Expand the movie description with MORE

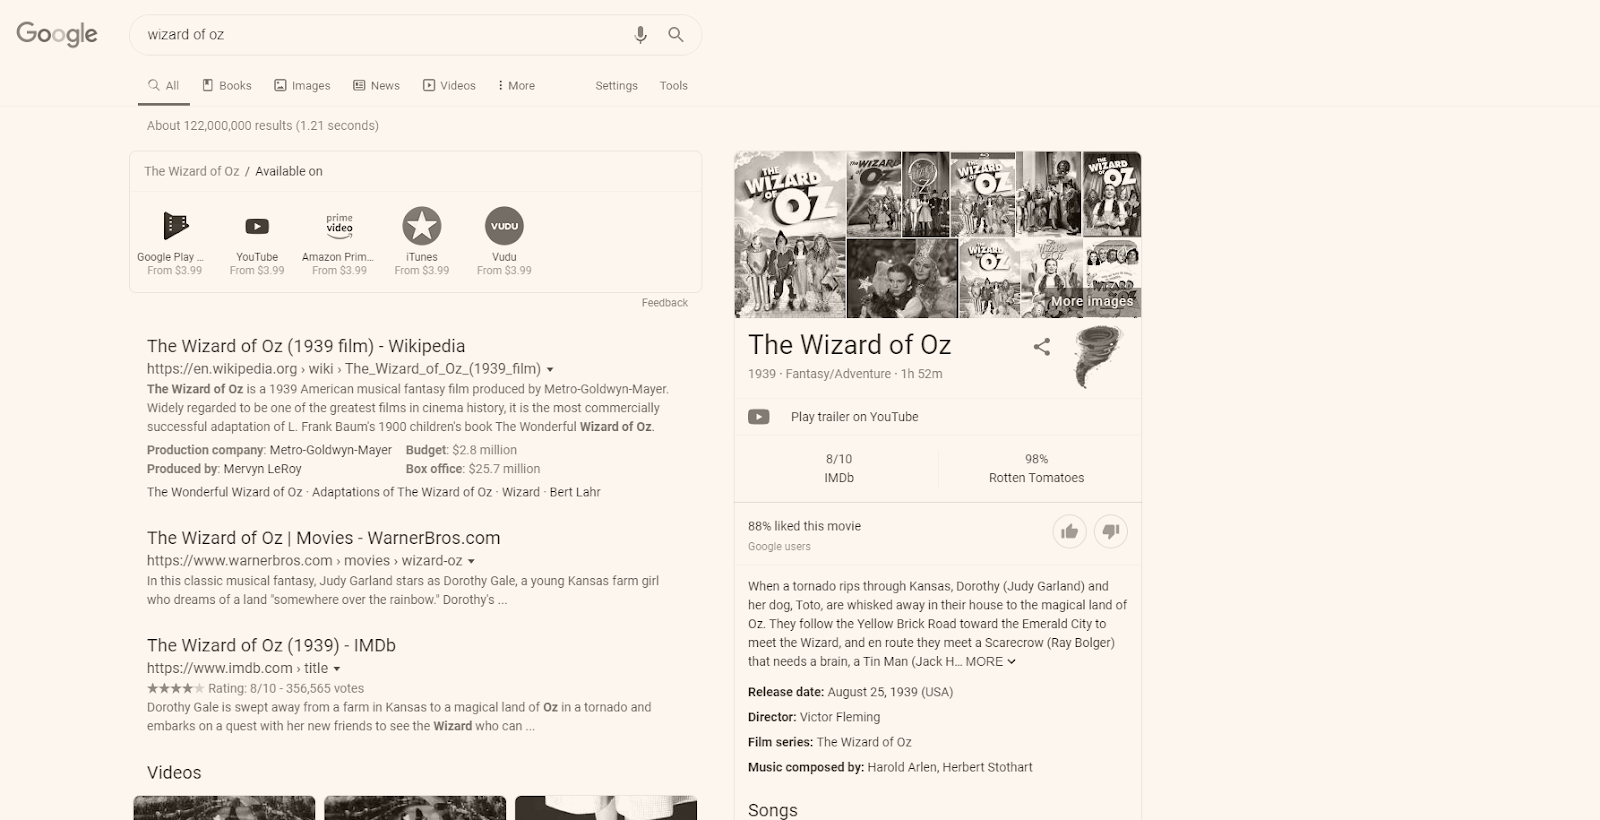click(x=990, y=662)
